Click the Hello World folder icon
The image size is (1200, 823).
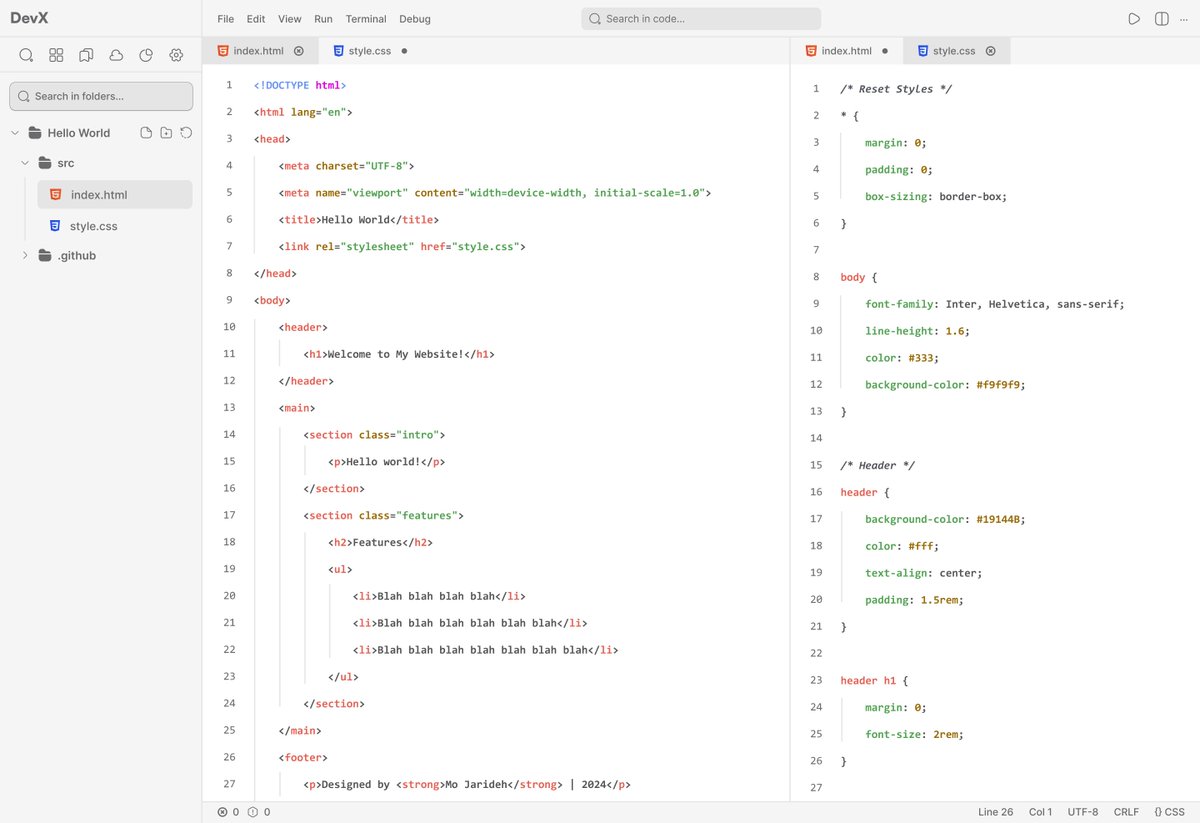(x=34, y=133)
